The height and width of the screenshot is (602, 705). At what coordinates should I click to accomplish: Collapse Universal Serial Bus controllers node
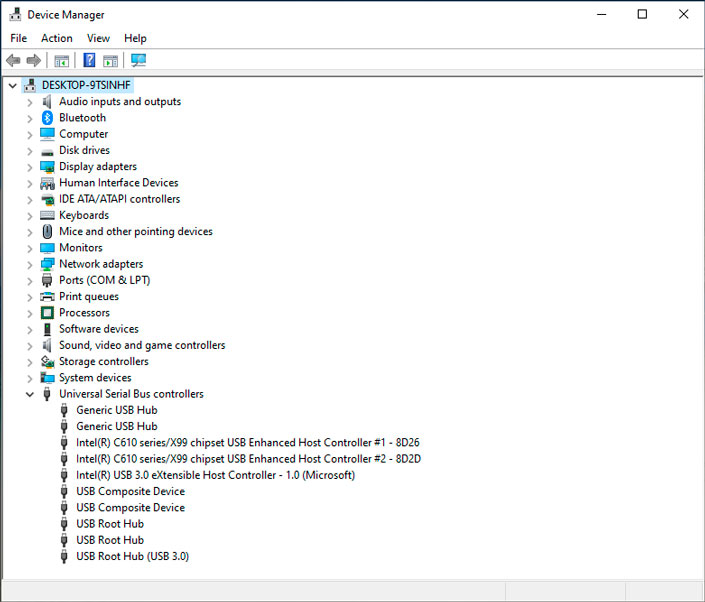(30, 394)
